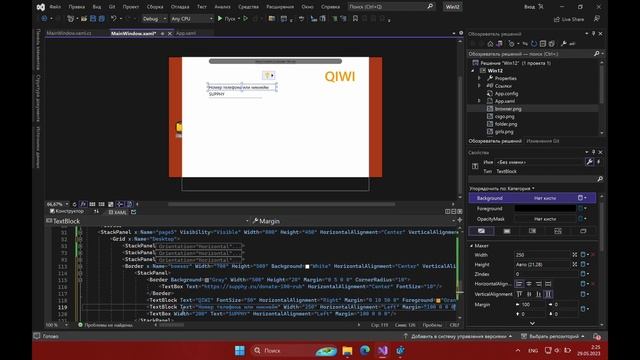Toggle stretch VerticalAlignment button

pos(549,294)
